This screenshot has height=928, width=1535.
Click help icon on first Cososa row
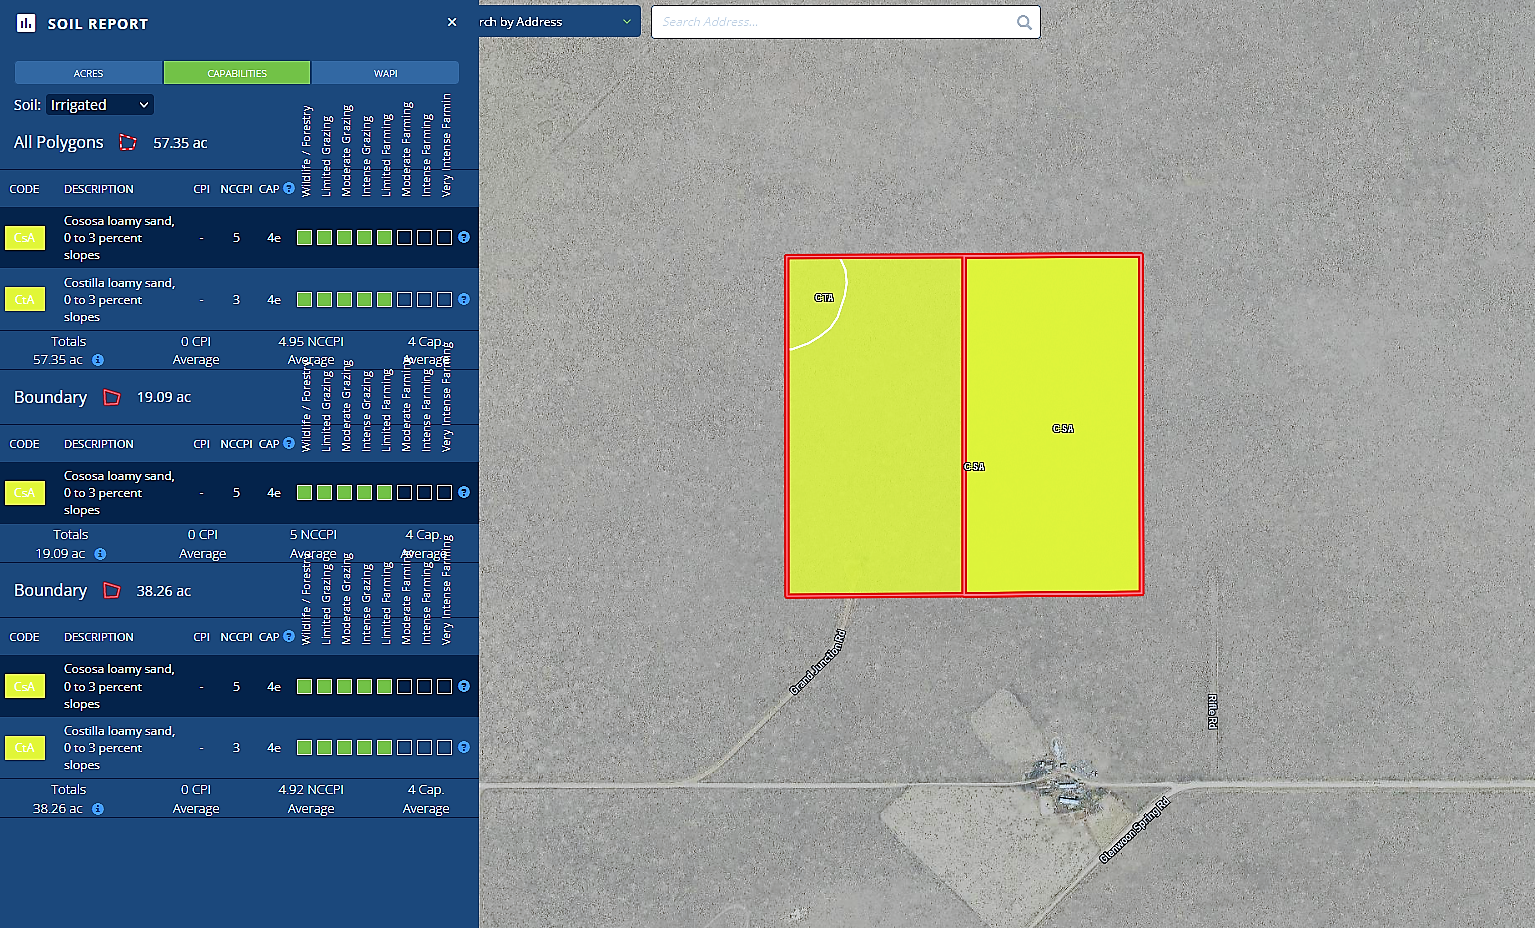464,238
